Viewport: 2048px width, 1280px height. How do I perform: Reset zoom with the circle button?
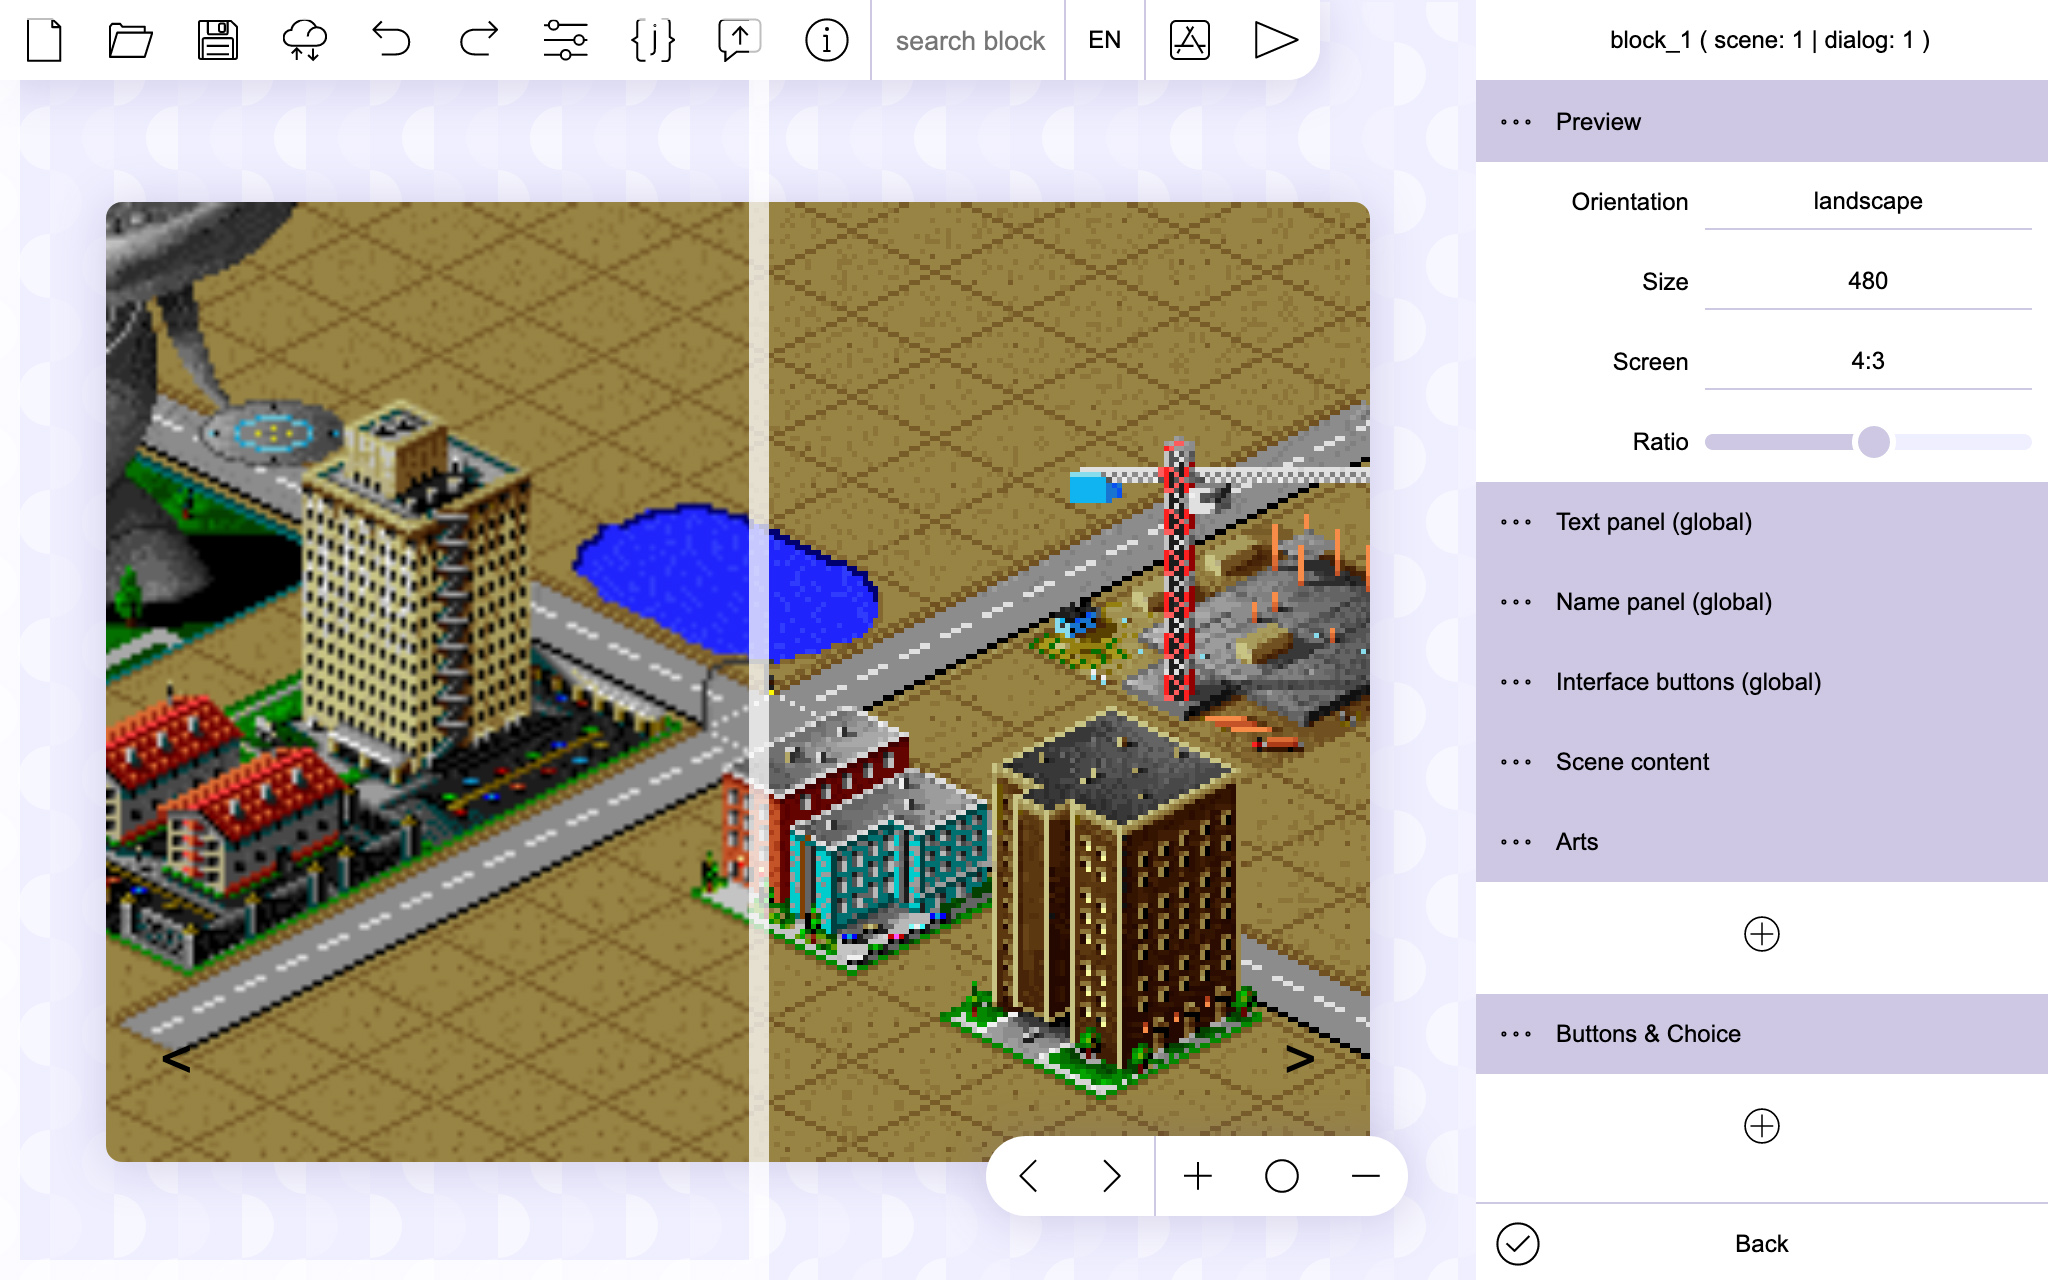1281,1176
